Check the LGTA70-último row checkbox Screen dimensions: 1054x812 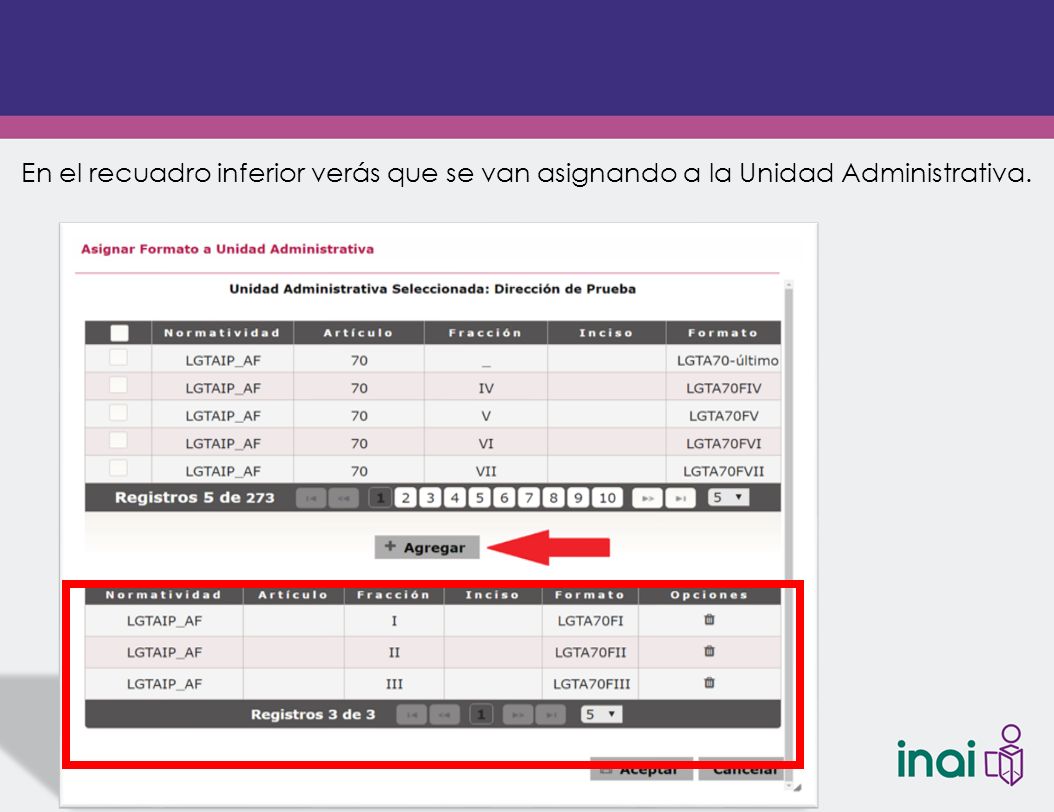coord(118,357)
